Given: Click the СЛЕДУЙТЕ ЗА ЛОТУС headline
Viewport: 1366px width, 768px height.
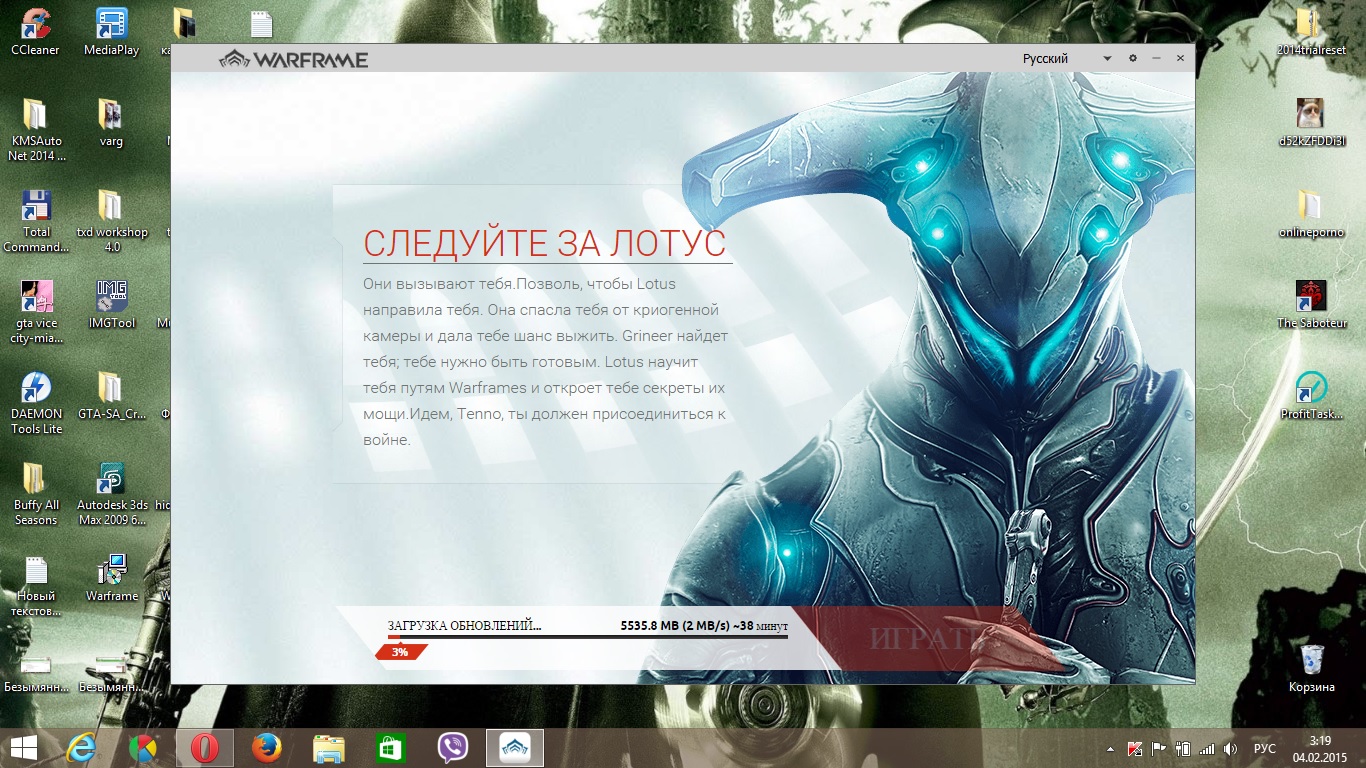Looking at the screenshot, I should coord(544,243).
